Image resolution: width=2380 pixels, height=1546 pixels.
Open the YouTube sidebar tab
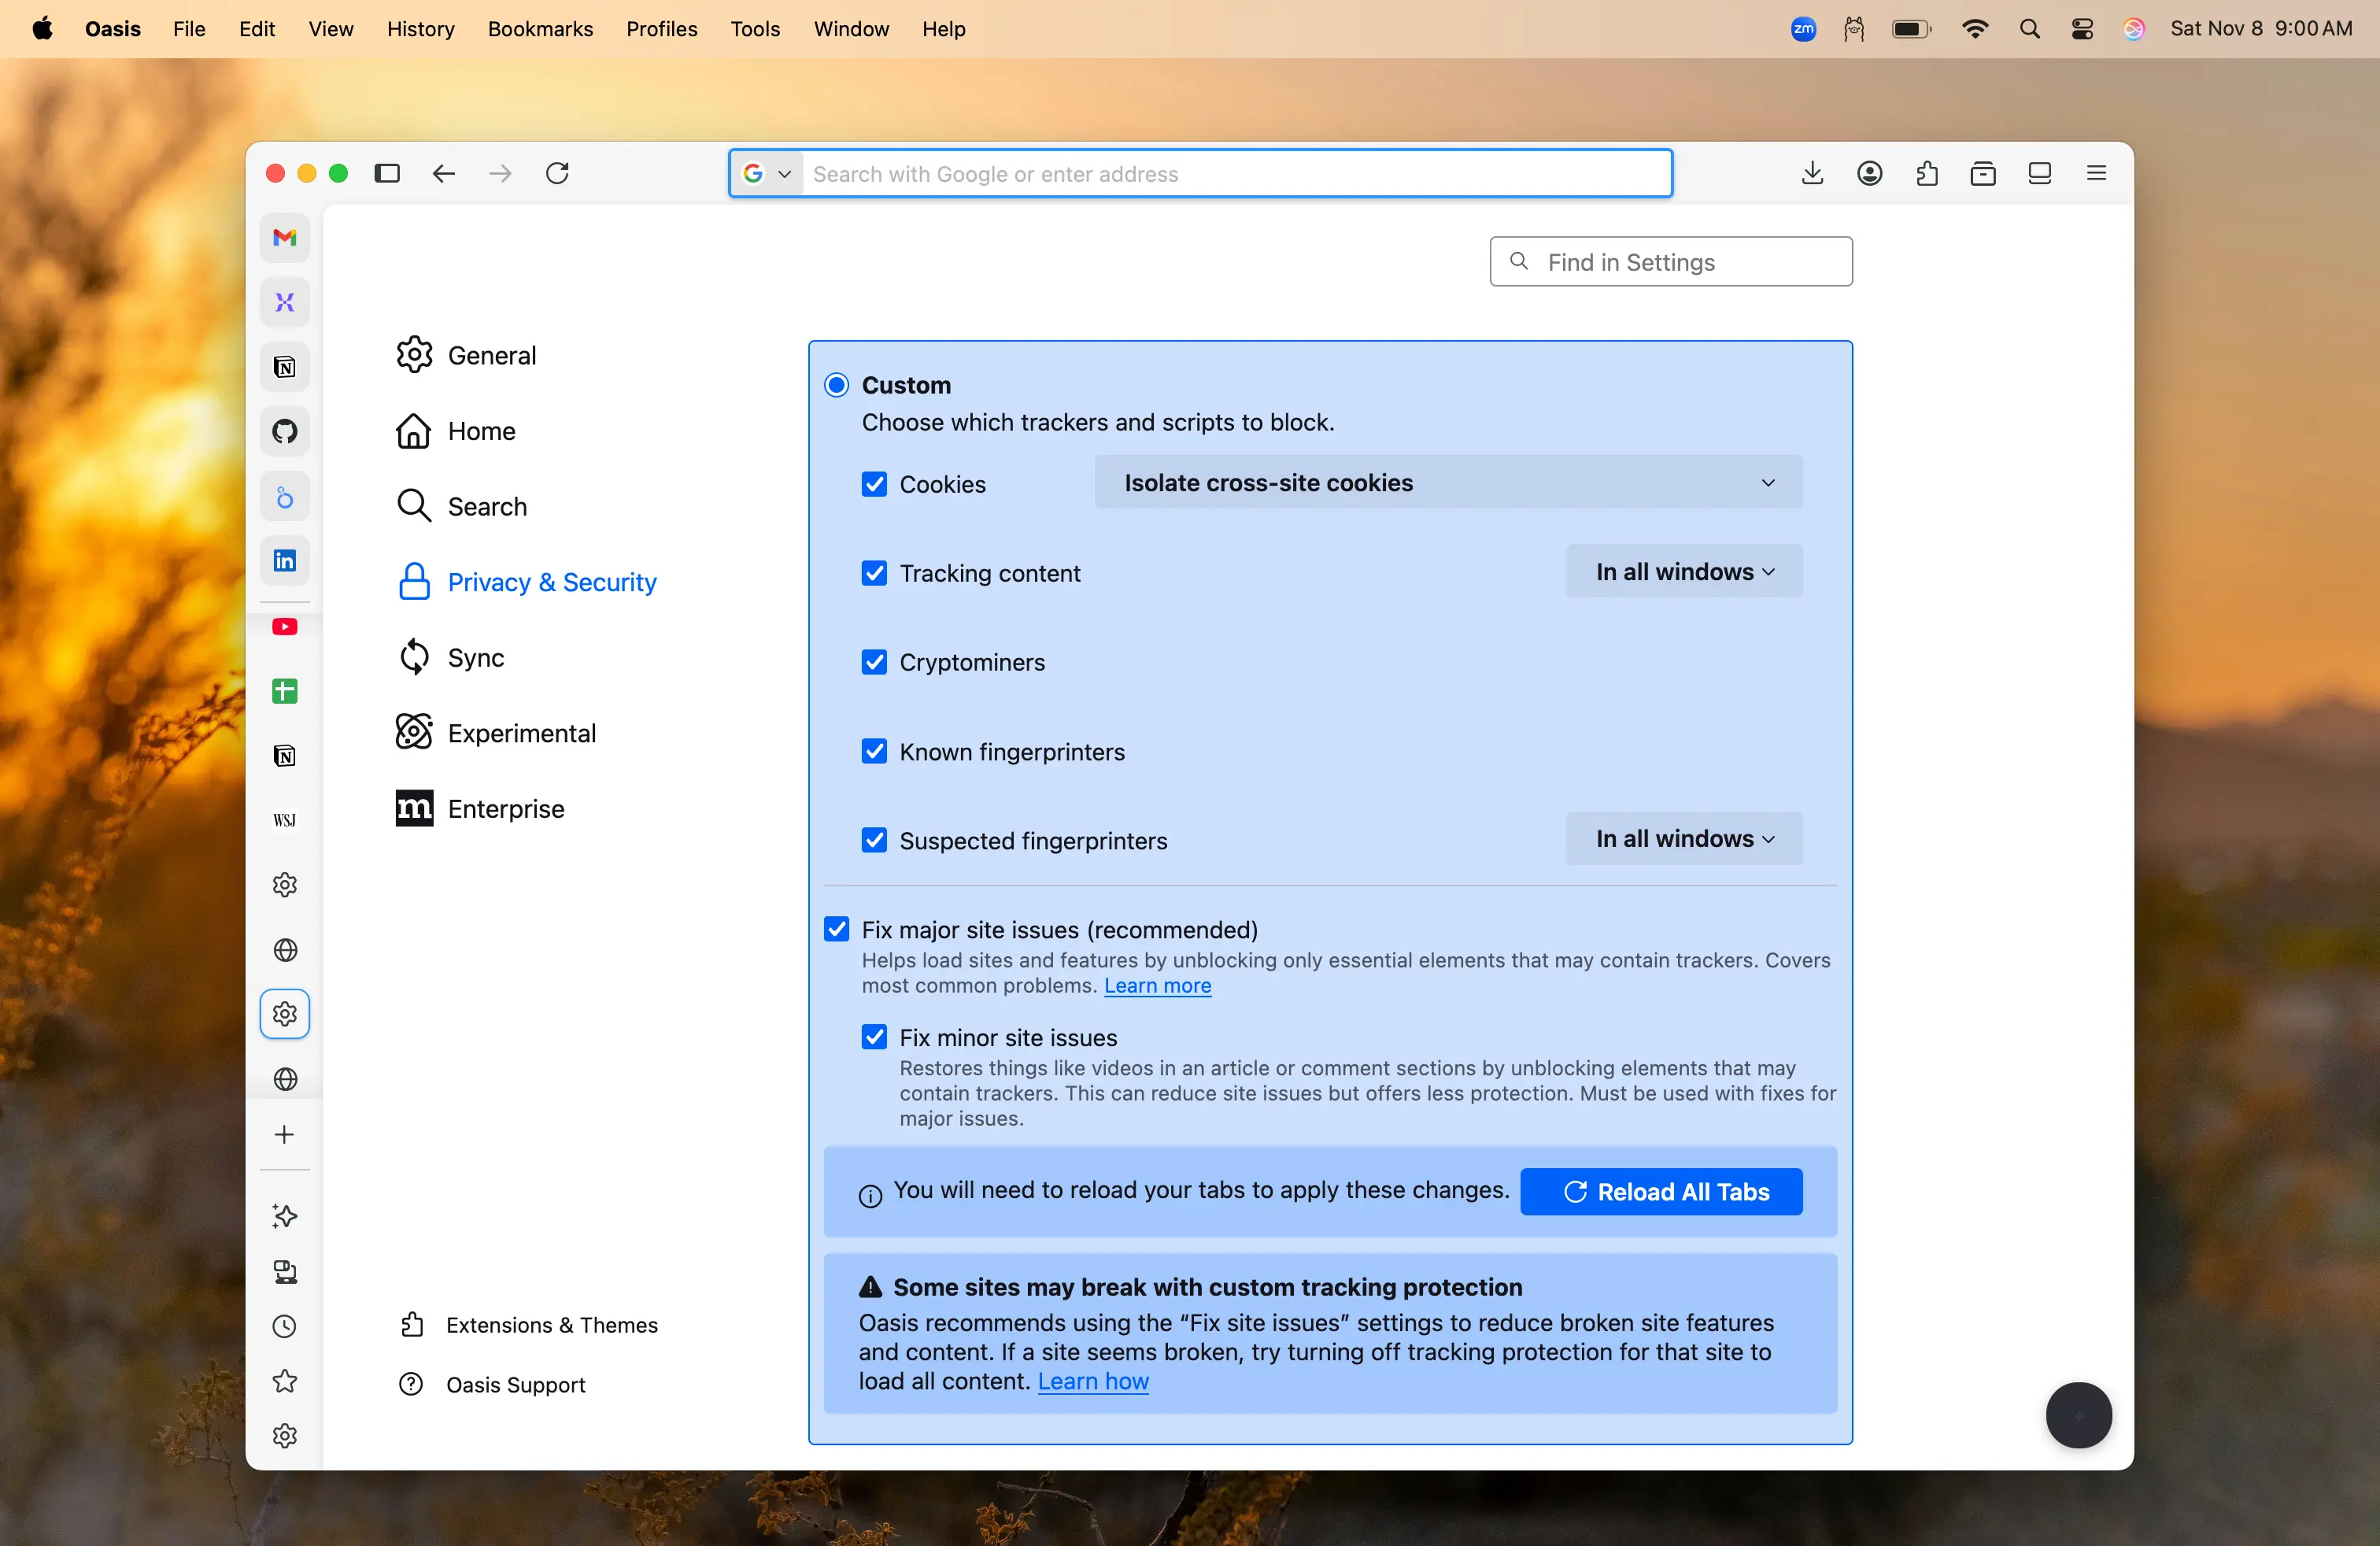click(284, 627)
